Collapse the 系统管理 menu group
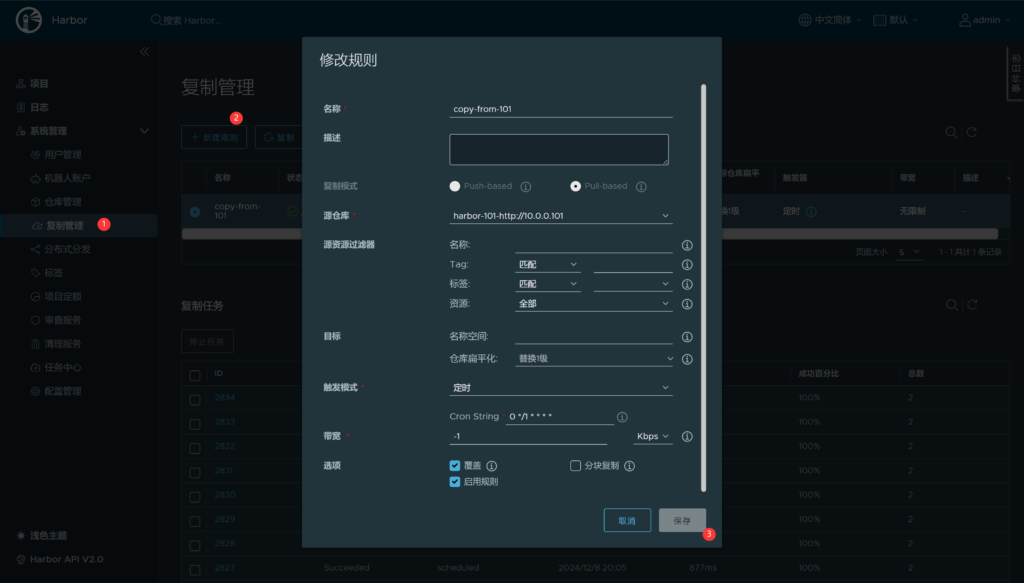This screenshot has width=1024, height=583. [144, 131]
